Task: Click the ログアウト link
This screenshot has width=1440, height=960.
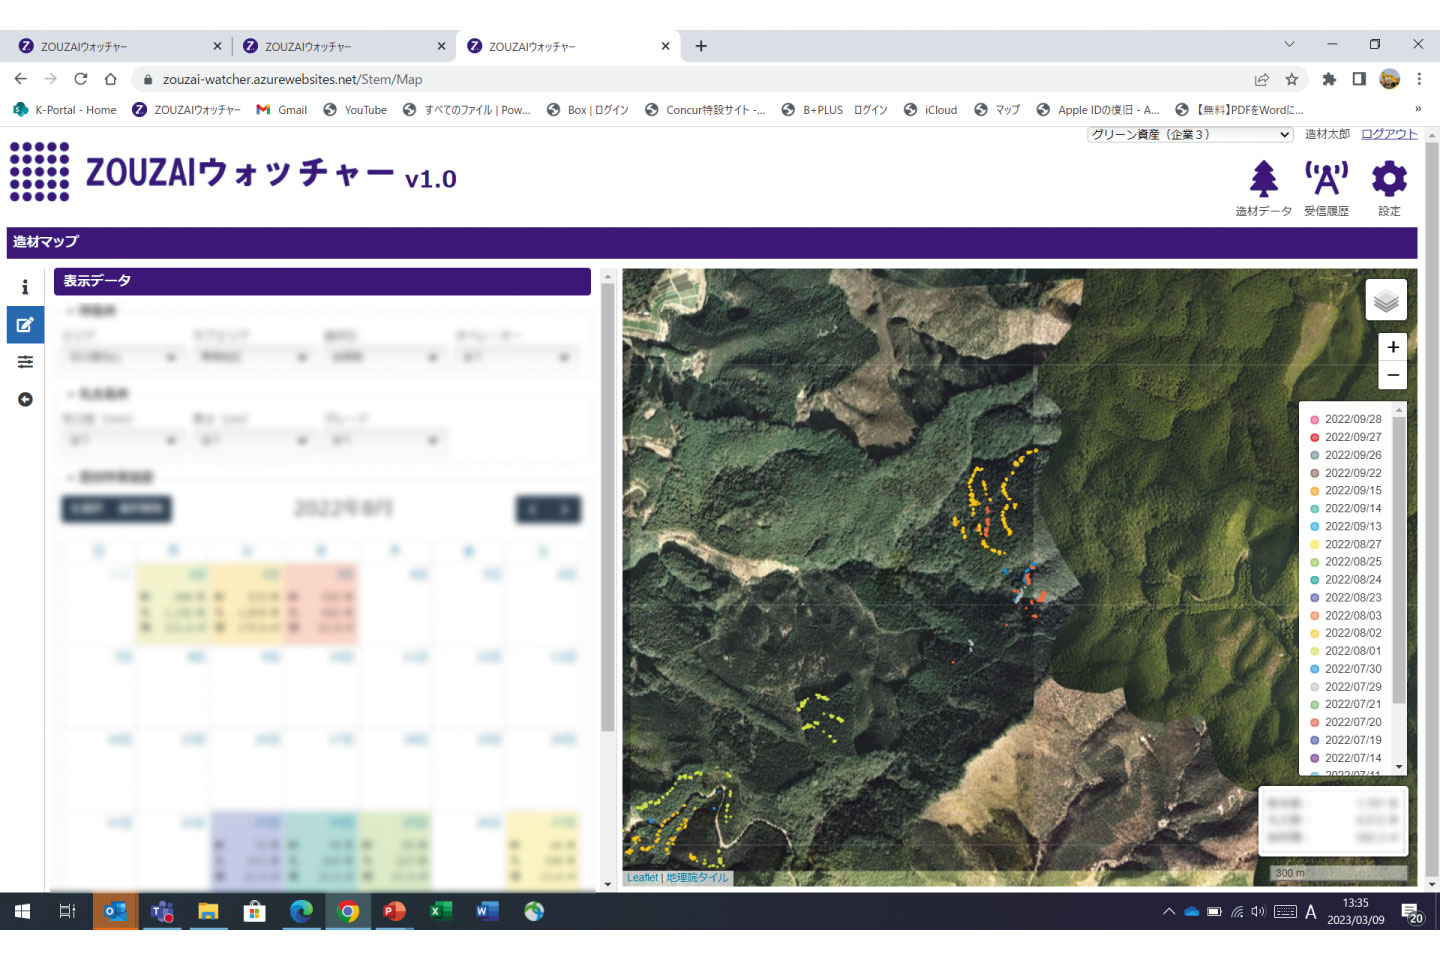Action: (x=1389, y=134)
